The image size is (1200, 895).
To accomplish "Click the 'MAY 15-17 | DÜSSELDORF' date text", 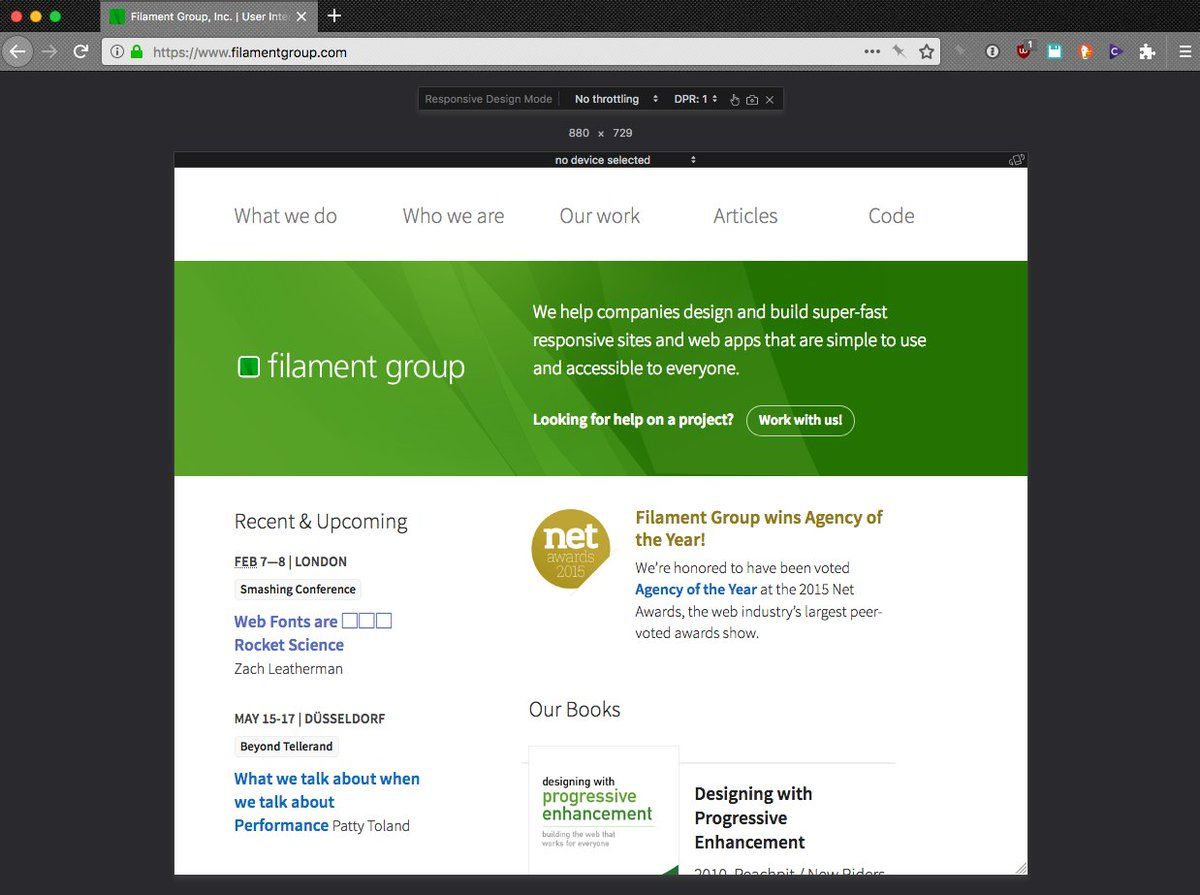I will 310,719.
